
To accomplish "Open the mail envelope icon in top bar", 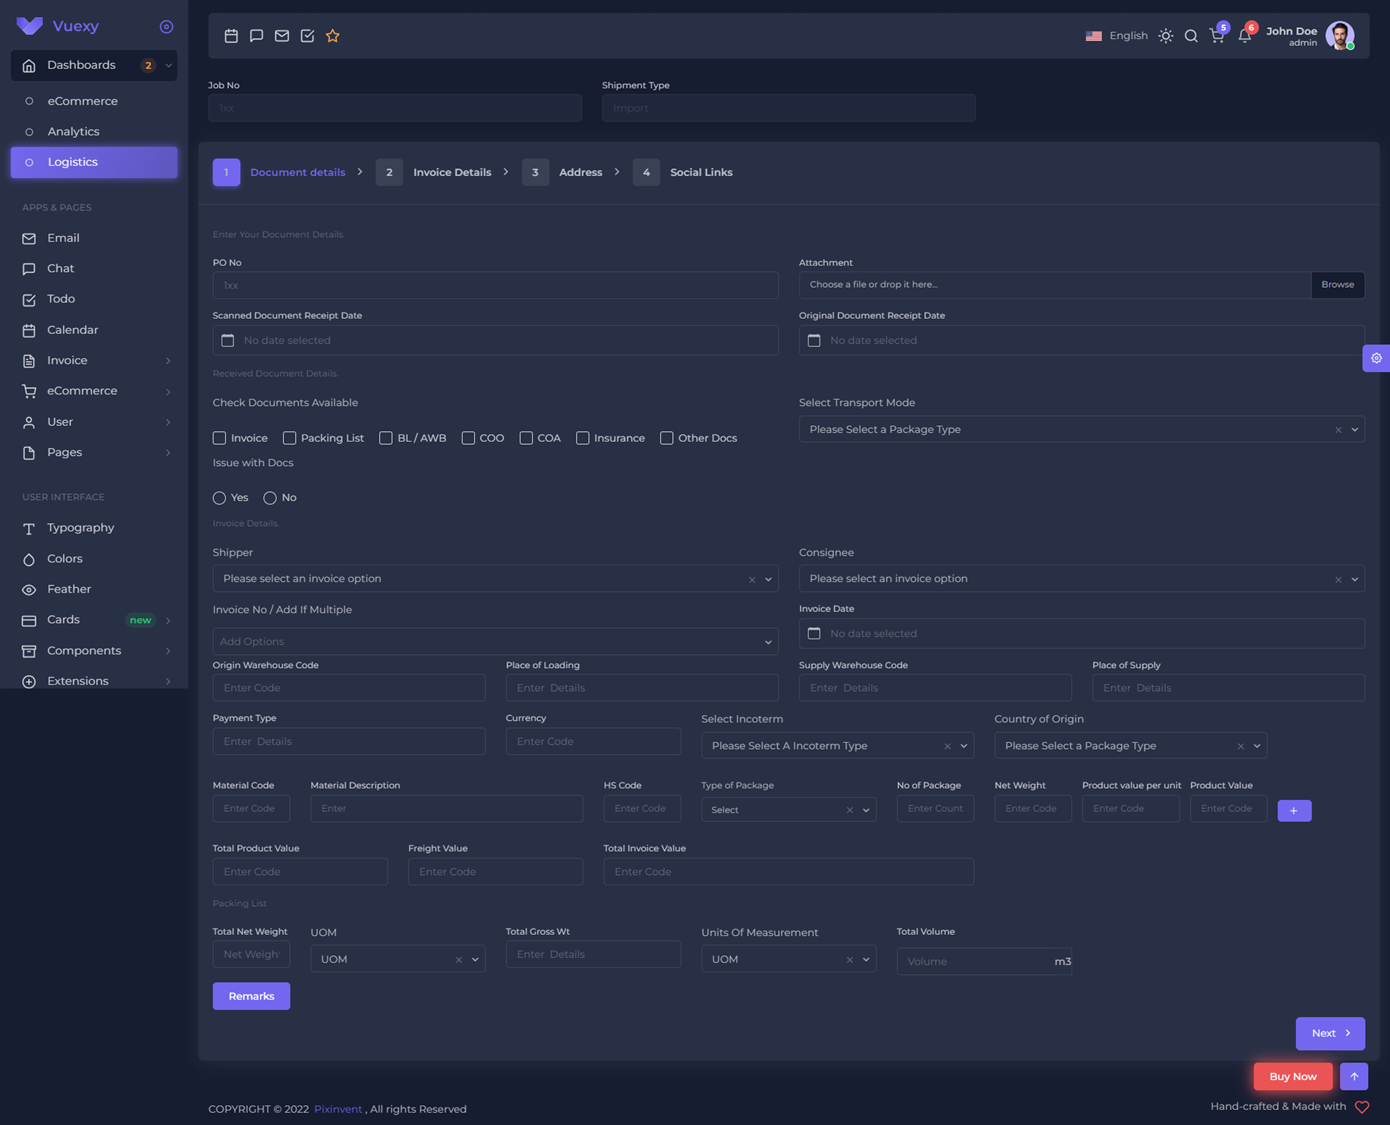I will (x=282, y=36).
